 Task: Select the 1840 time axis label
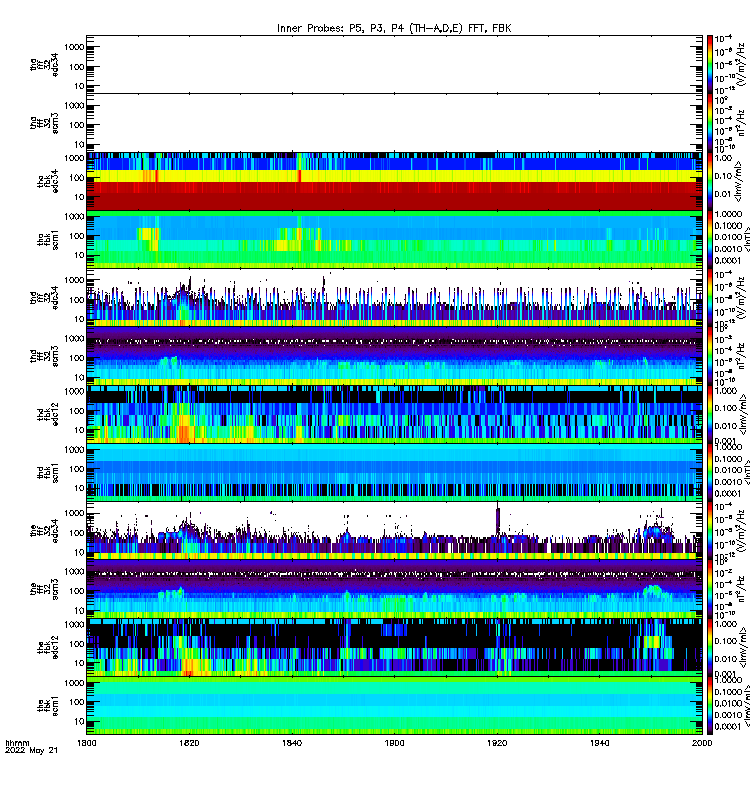point(292,743)
